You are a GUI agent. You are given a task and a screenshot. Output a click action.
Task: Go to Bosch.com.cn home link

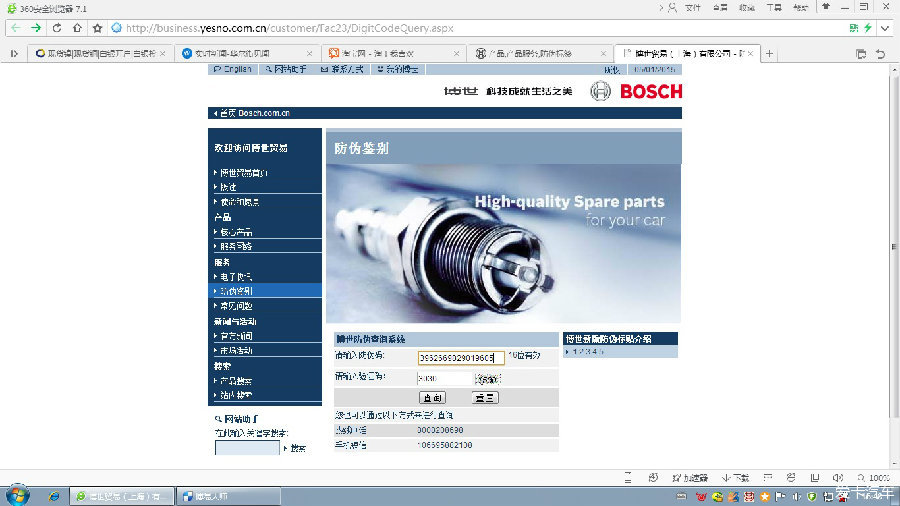252,113
